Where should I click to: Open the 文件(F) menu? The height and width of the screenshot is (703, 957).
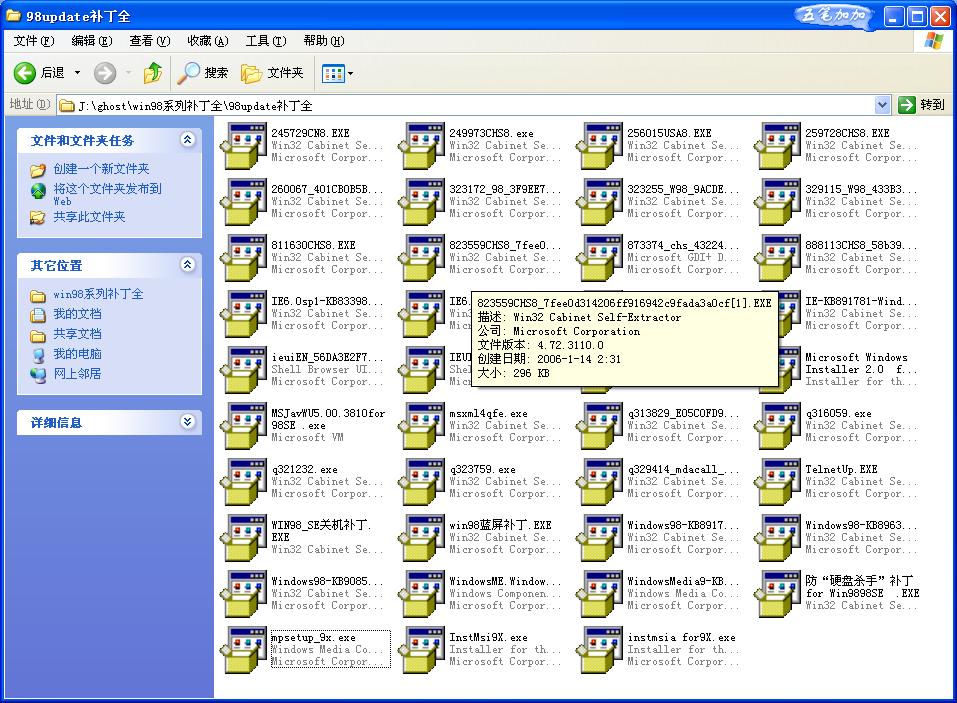pyautogui.click(x=34, y=41)
